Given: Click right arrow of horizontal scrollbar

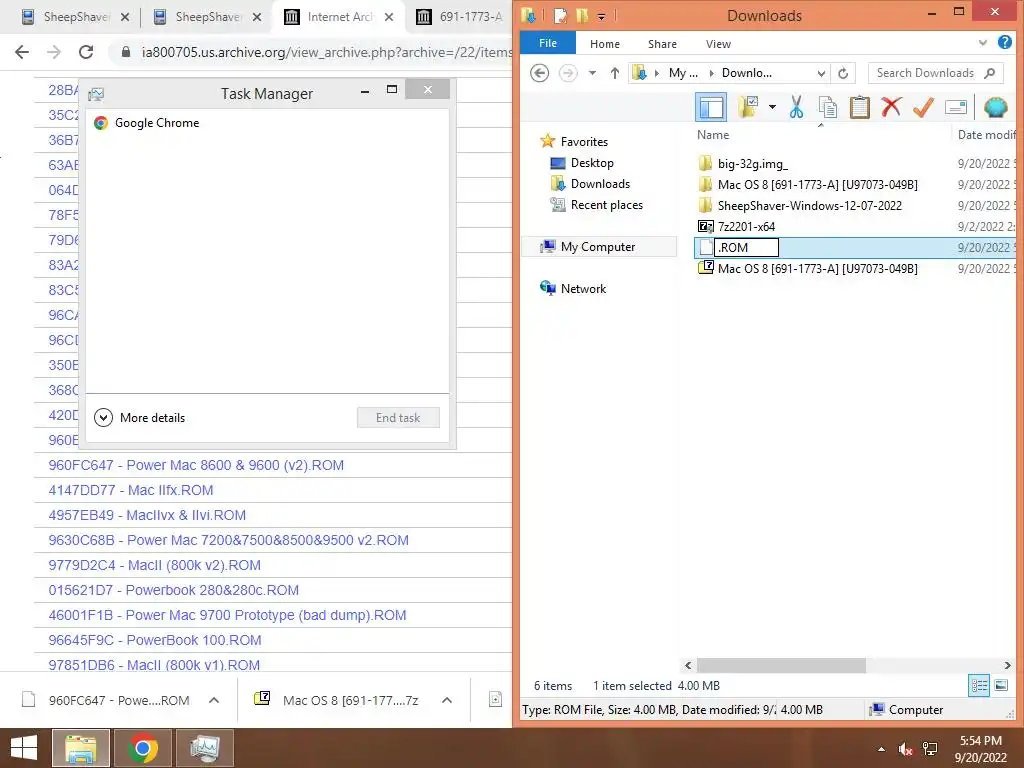Looking at the screenshot, I should tap(1007, 665).
